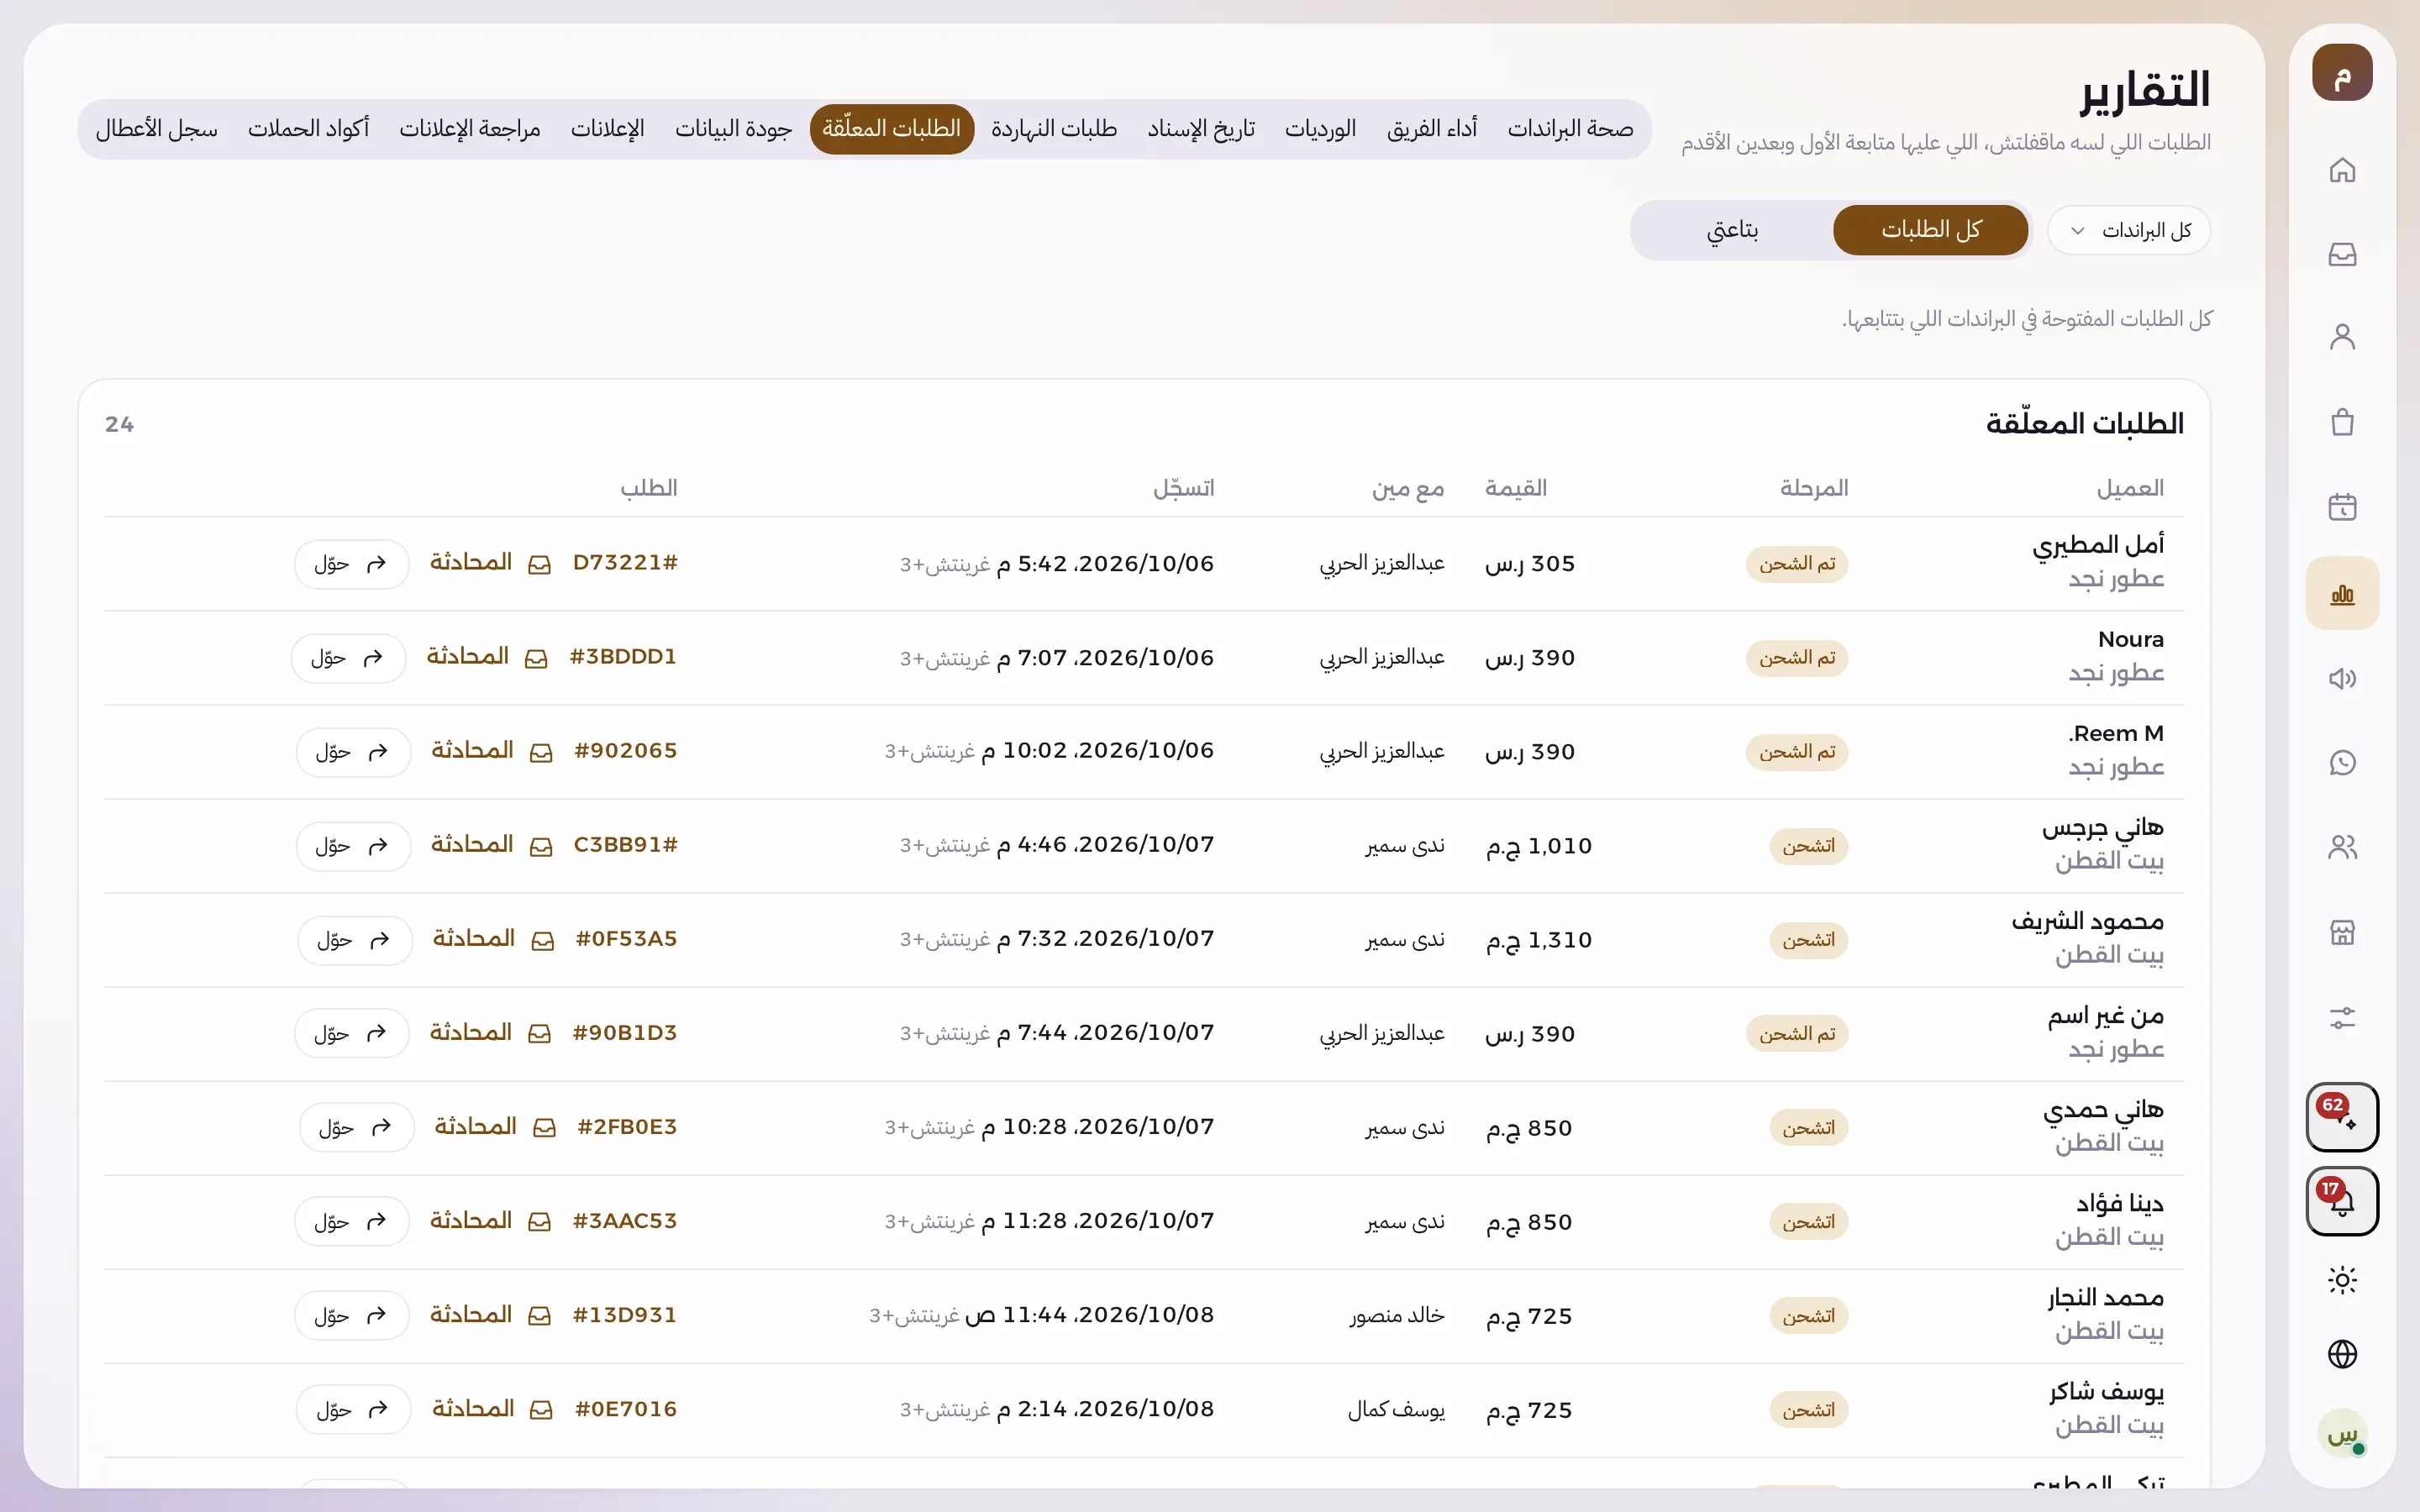2420x1512 pixels.
Task: Open the home icon in the sidebar
Action: (2342, 170)
